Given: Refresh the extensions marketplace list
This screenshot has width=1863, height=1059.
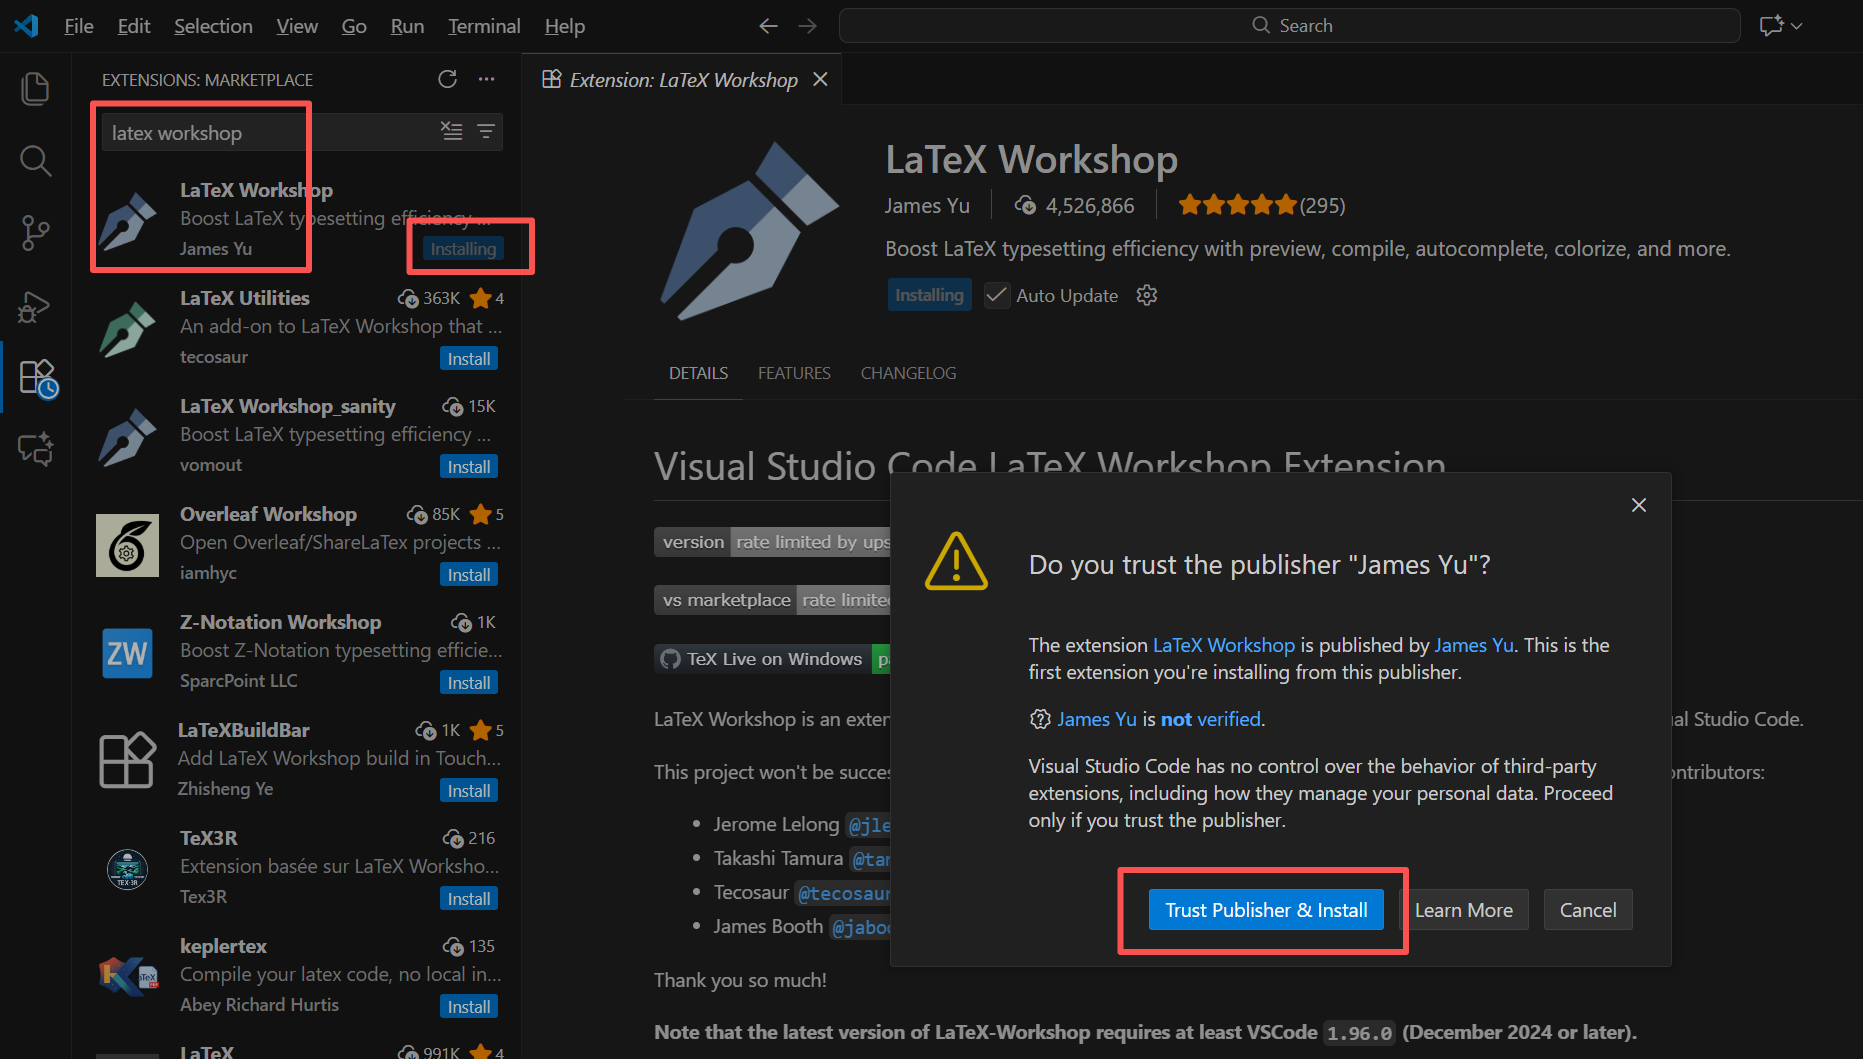Looking at the screenshot, I should [447, 79].
